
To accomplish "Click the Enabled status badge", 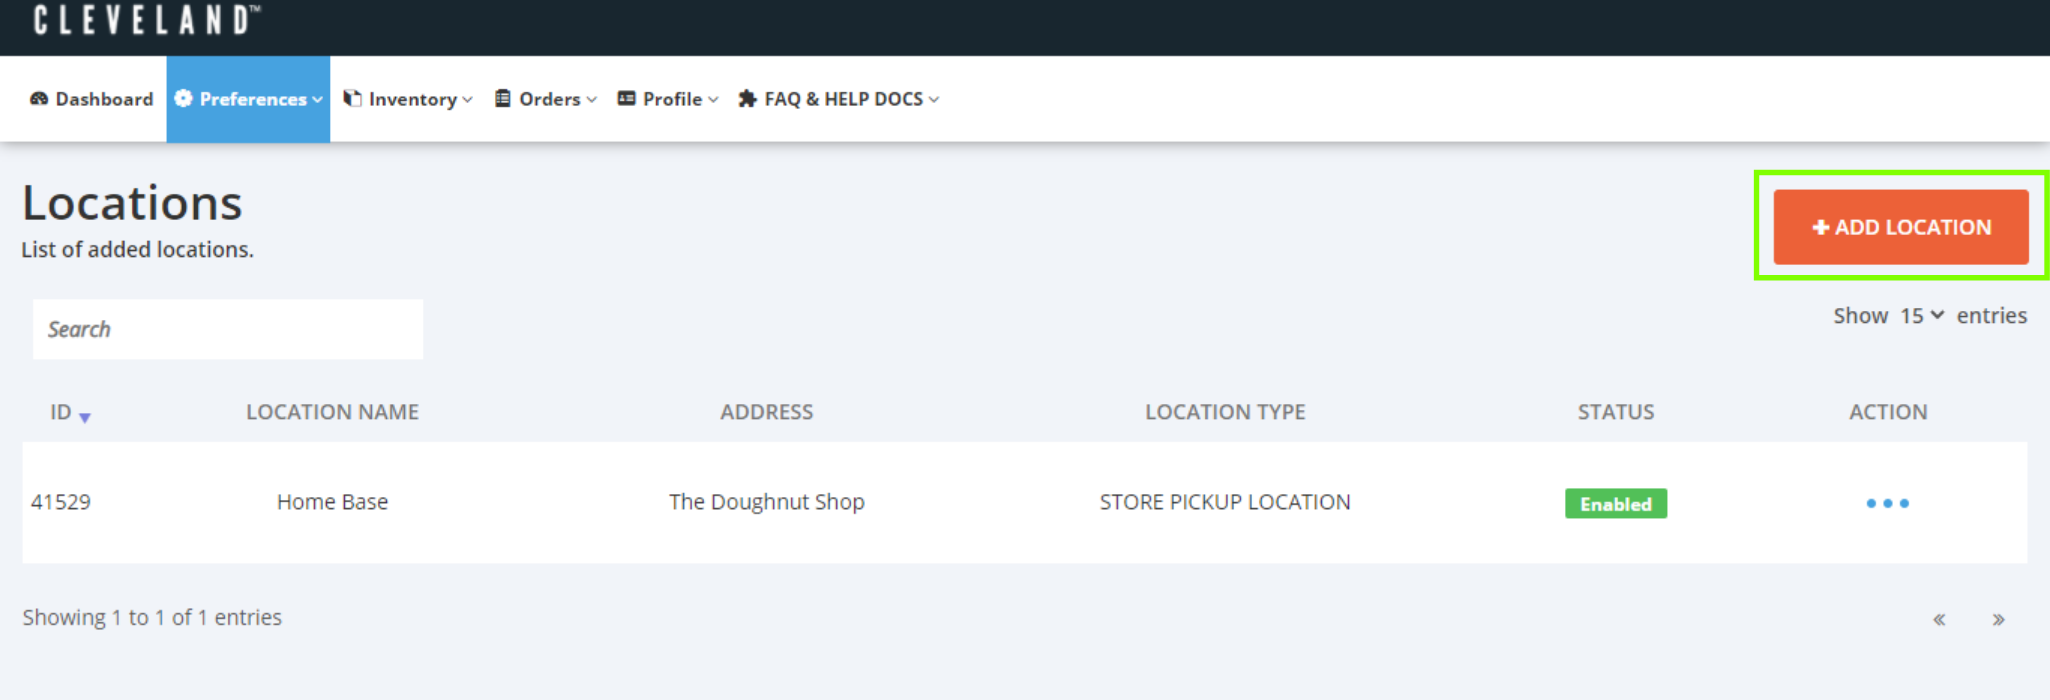I will point(1616,503).
